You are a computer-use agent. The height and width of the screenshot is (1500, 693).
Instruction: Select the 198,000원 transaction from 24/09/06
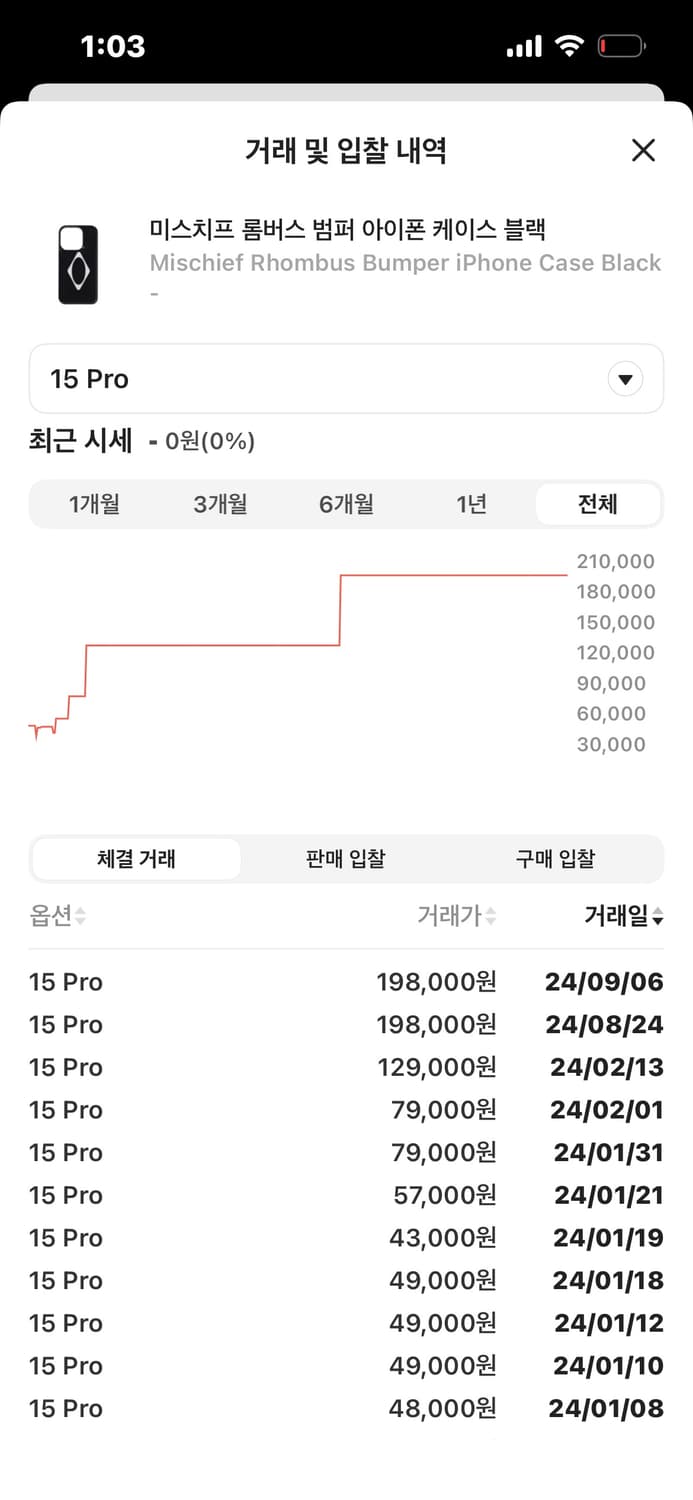[346, 982]
